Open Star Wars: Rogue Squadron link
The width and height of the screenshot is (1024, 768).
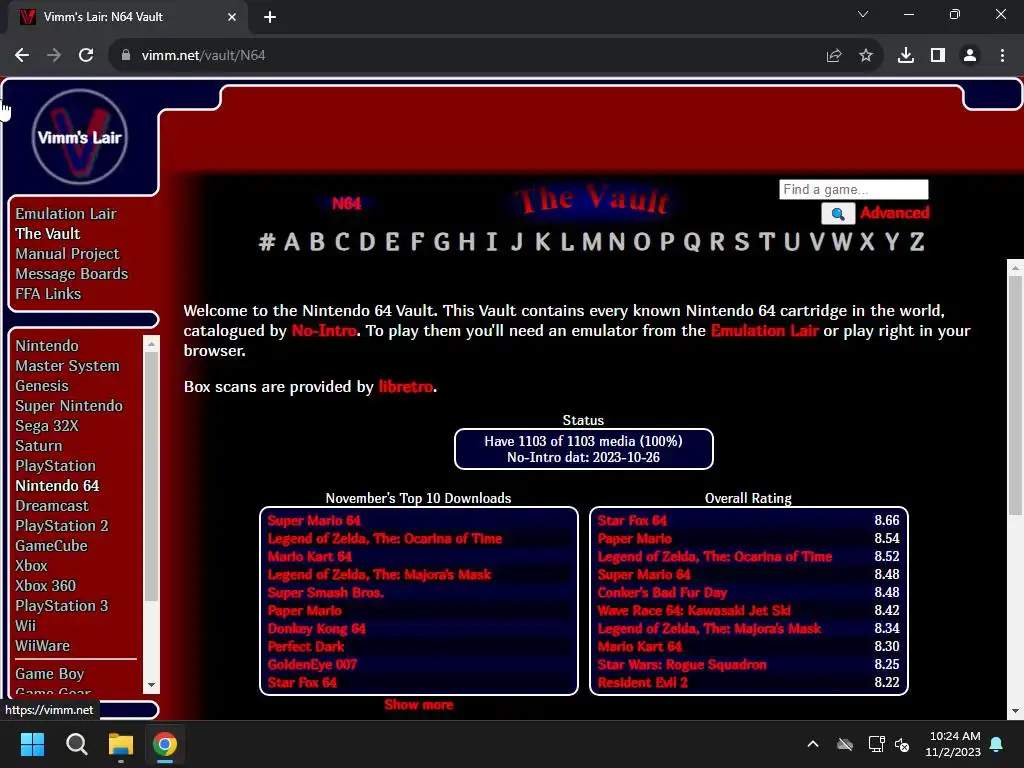coord(682,664)
